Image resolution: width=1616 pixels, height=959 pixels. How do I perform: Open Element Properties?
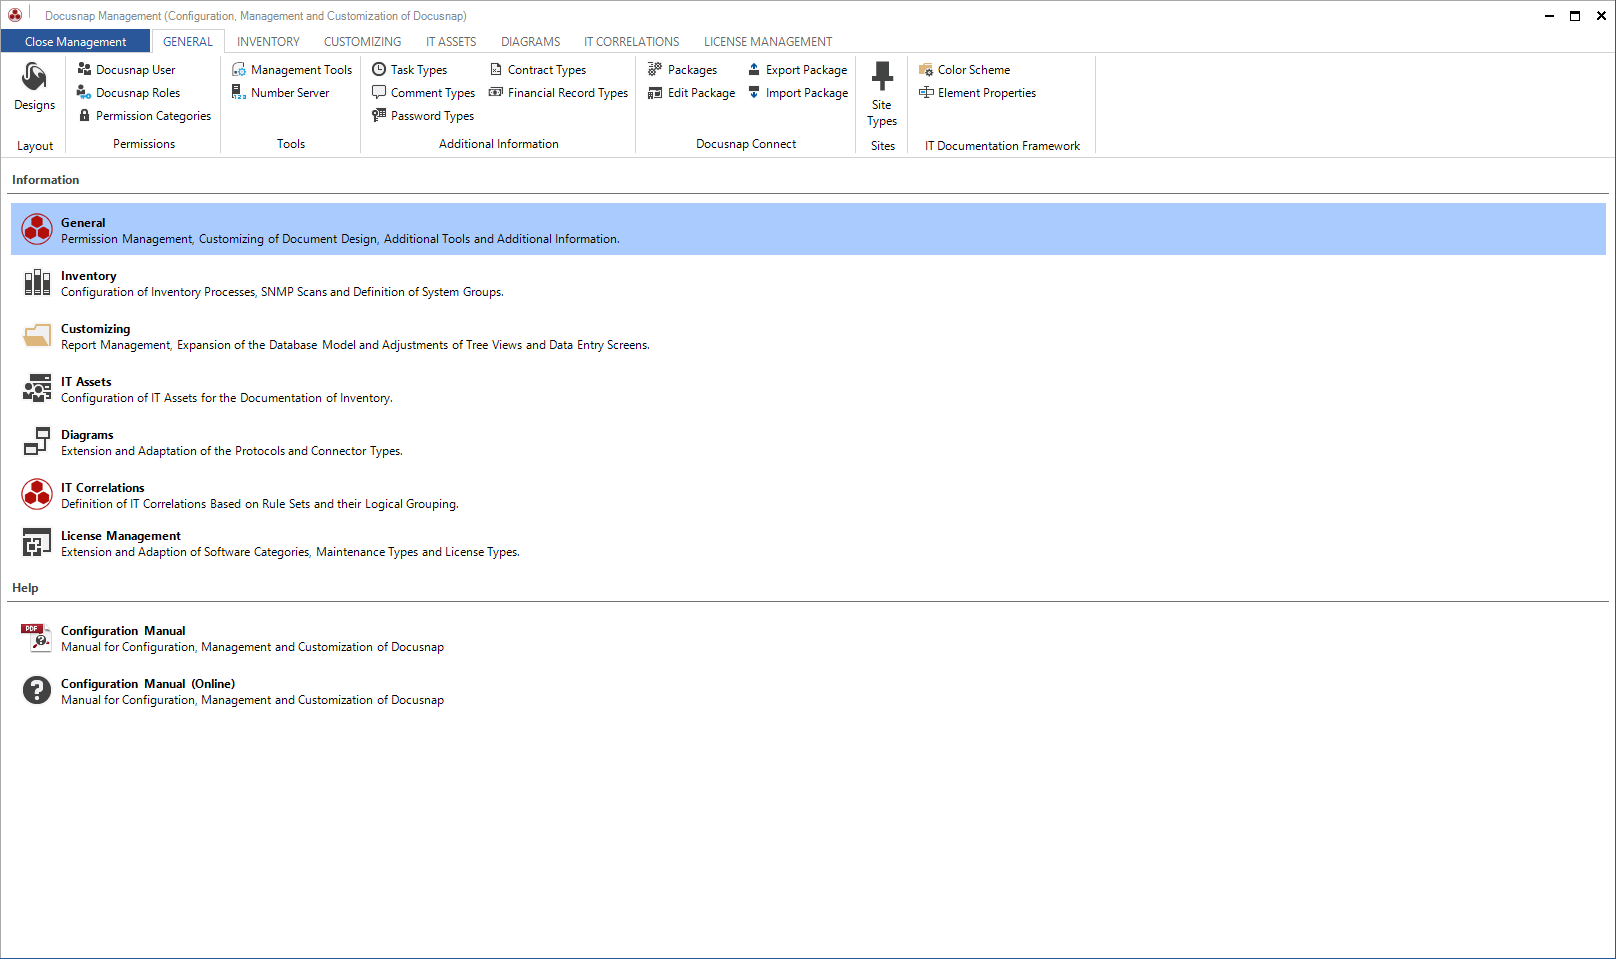click(x=977, y=93)
